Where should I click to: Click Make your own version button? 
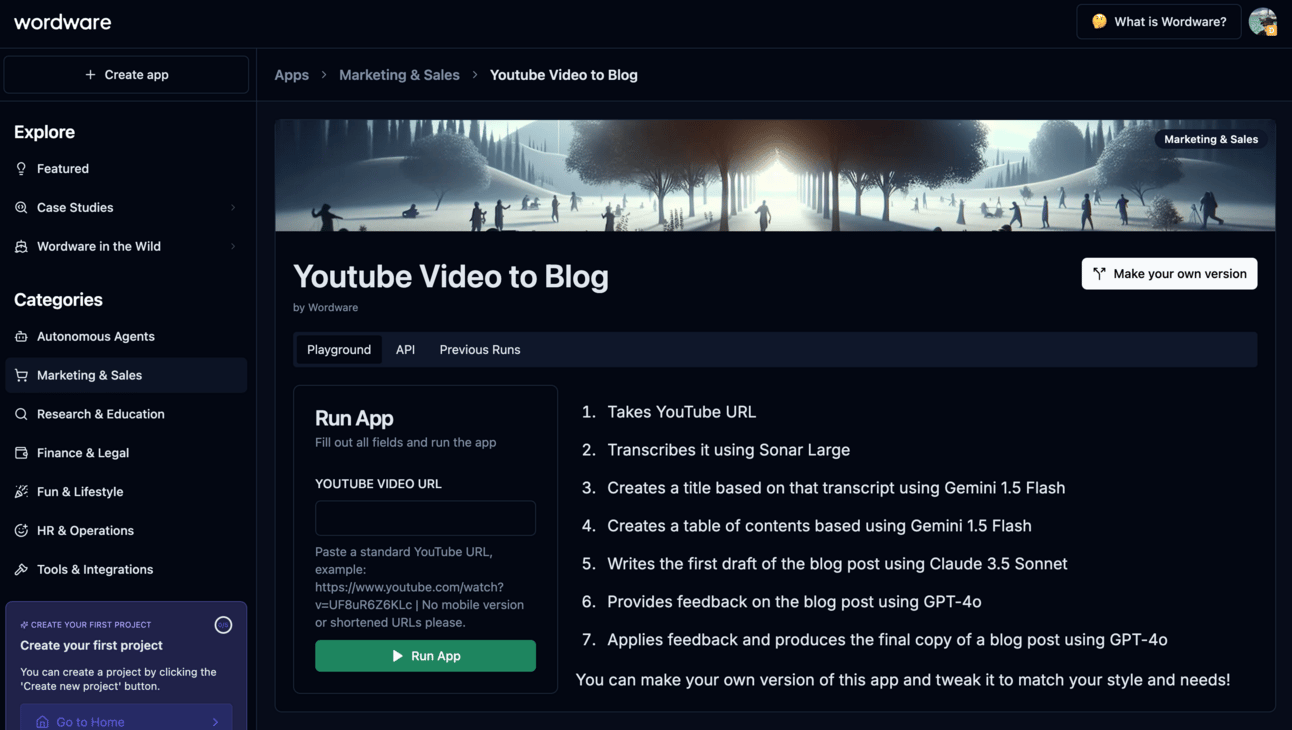(1169, 274)
